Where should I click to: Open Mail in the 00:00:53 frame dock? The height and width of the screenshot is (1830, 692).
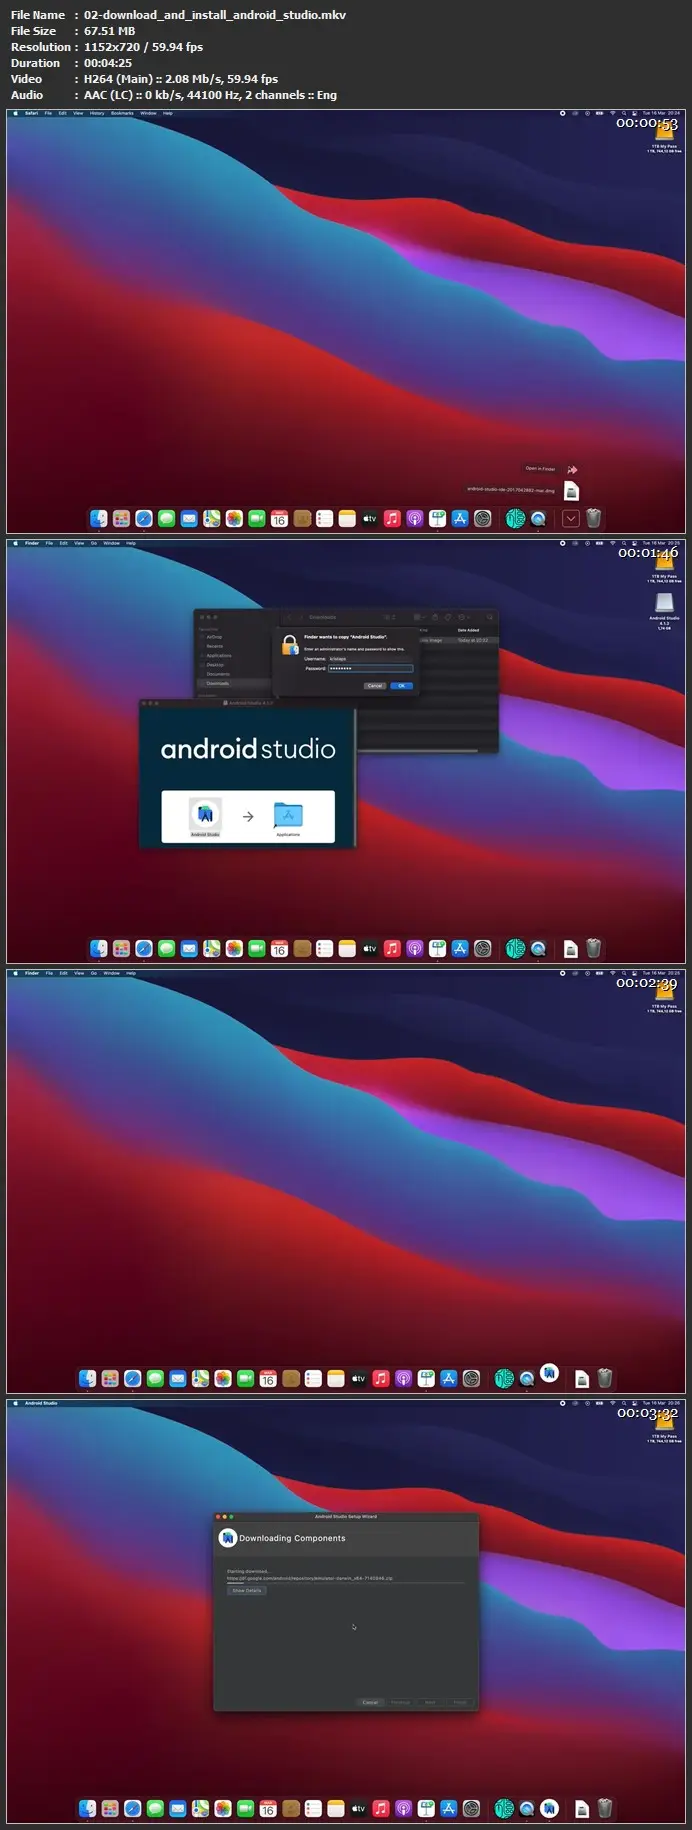click(189, 518)
